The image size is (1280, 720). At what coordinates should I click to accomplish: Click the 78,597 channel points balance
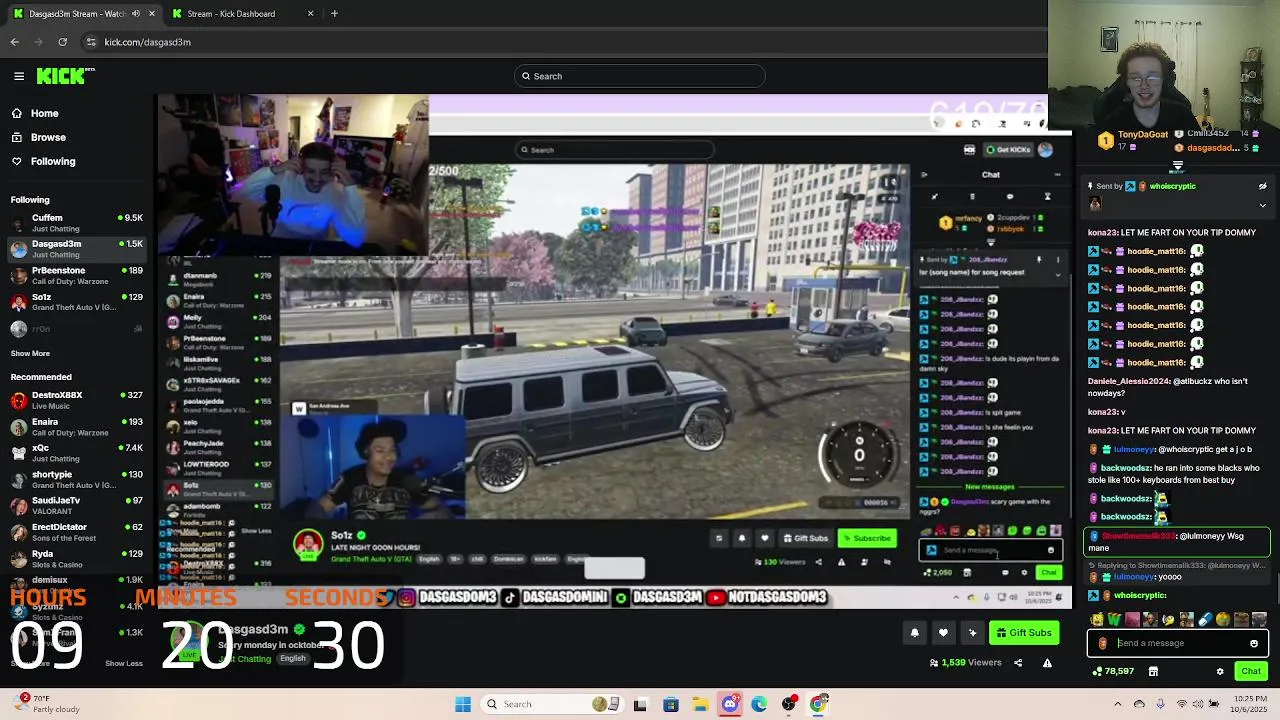point(1114,671)
